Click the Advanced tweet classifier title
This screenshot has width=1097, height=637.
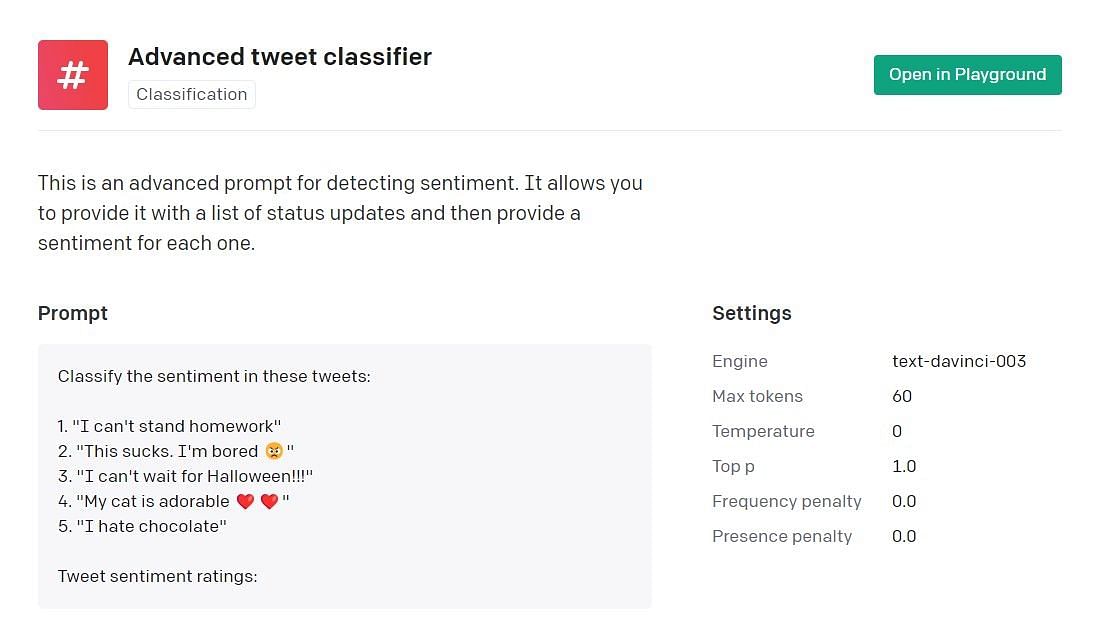pos(280,57)
